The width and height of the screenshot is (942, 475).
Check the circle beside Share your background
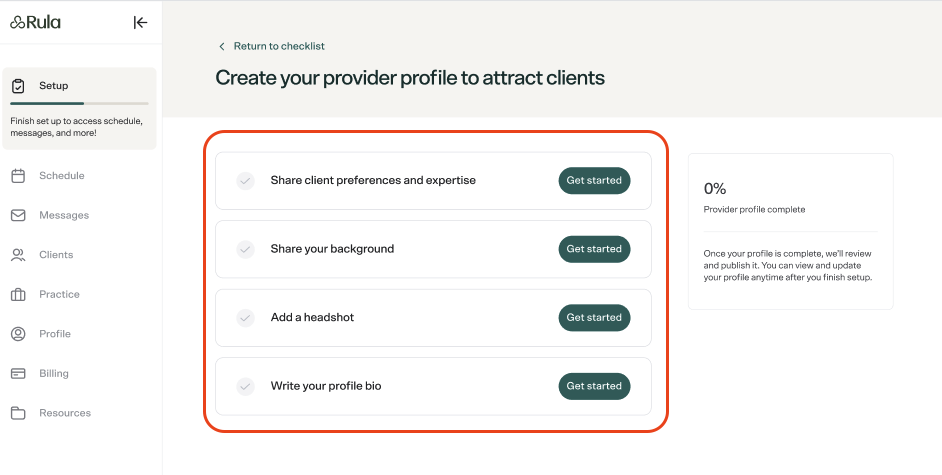pos(245,249)
